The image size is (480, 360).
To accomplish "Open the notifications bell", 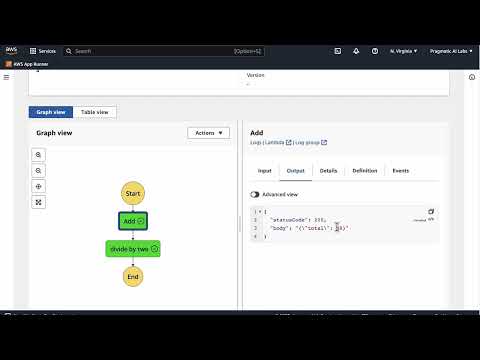I will (x=356, y=51).
